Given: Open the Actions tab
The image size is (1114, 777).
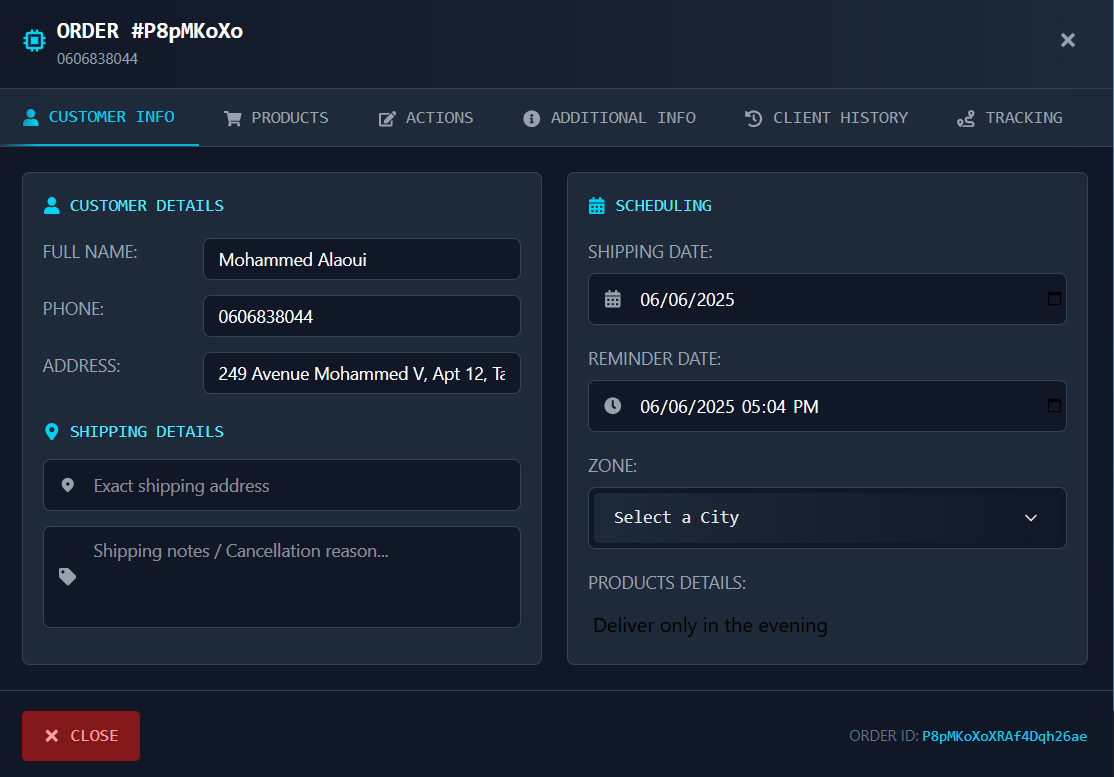Looking at the screenshot, I should click(426, 118).
